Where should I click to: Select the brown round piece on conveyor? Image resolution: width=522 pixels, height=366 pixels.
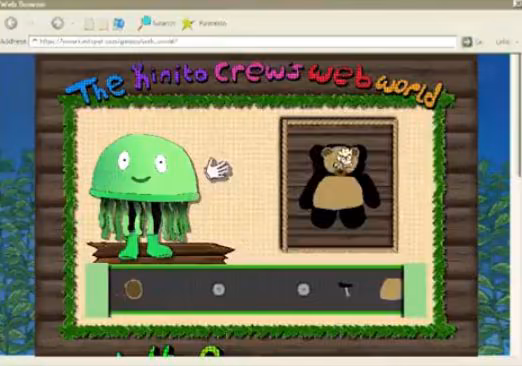click(134, 289)
